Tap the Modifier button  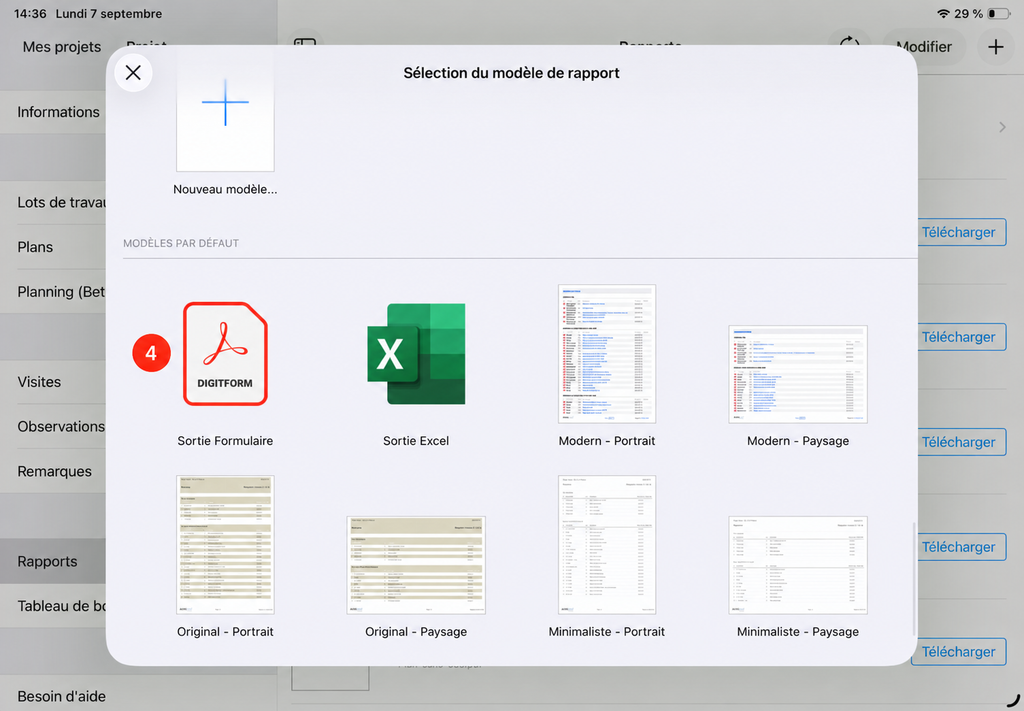point(923,47)
